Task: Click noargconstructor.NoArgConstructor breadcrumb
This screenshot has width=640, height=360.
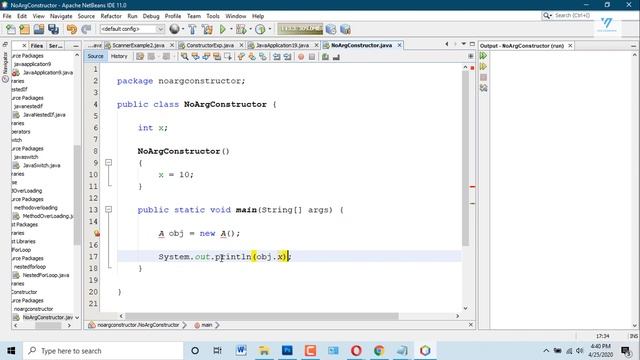Action: pos(138,325)
